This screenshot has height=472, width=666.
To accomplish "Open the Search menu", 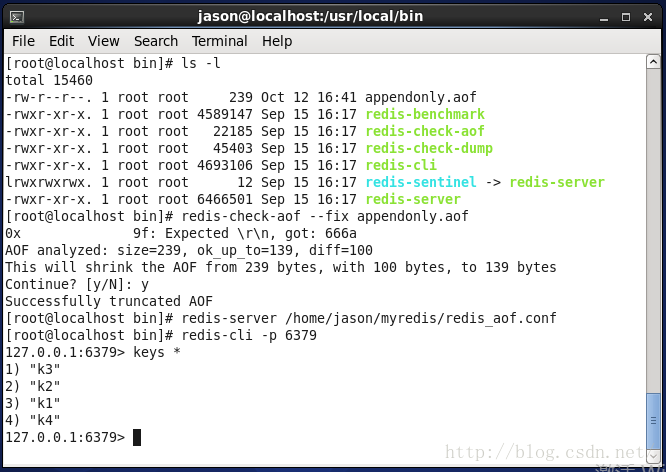I will coord(156,41).
